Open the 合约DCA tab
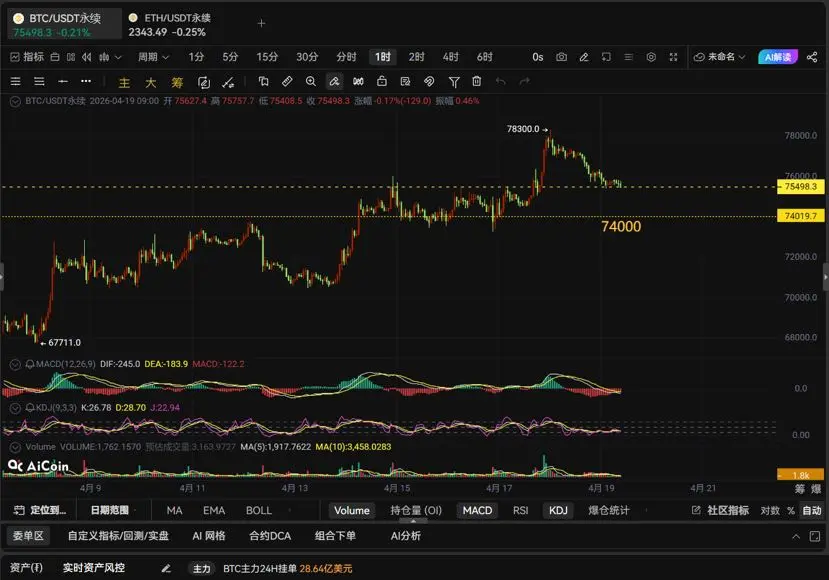This screenshot has width=829, height=580. point(270,536)
